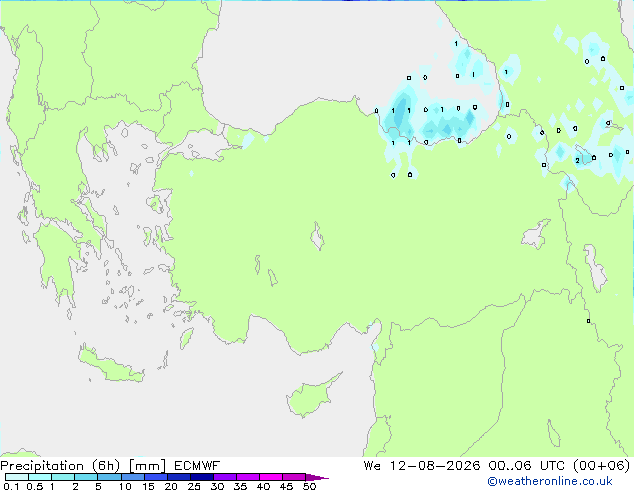Click the island of Crete on the map

coord(111,366)
